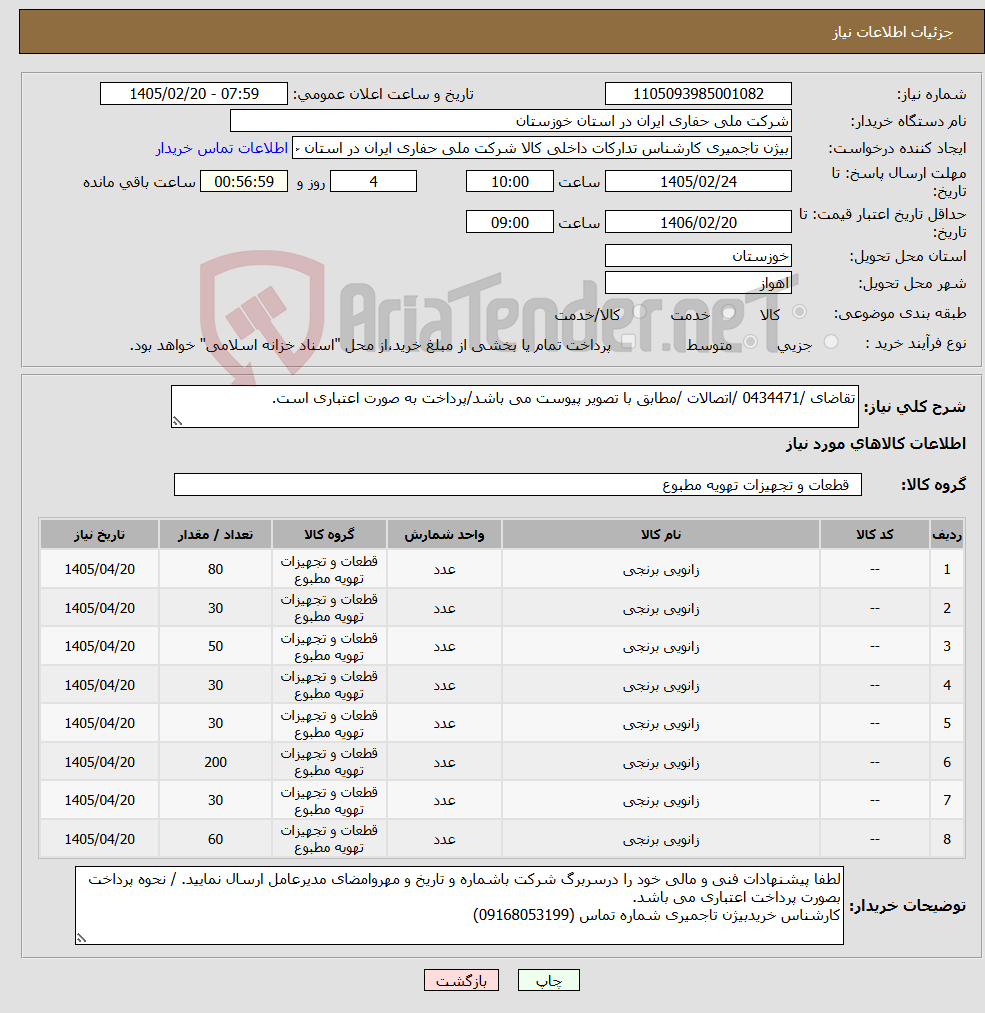Click the validity time field 09:00
985x1013 pixels.
click(510, 222)
